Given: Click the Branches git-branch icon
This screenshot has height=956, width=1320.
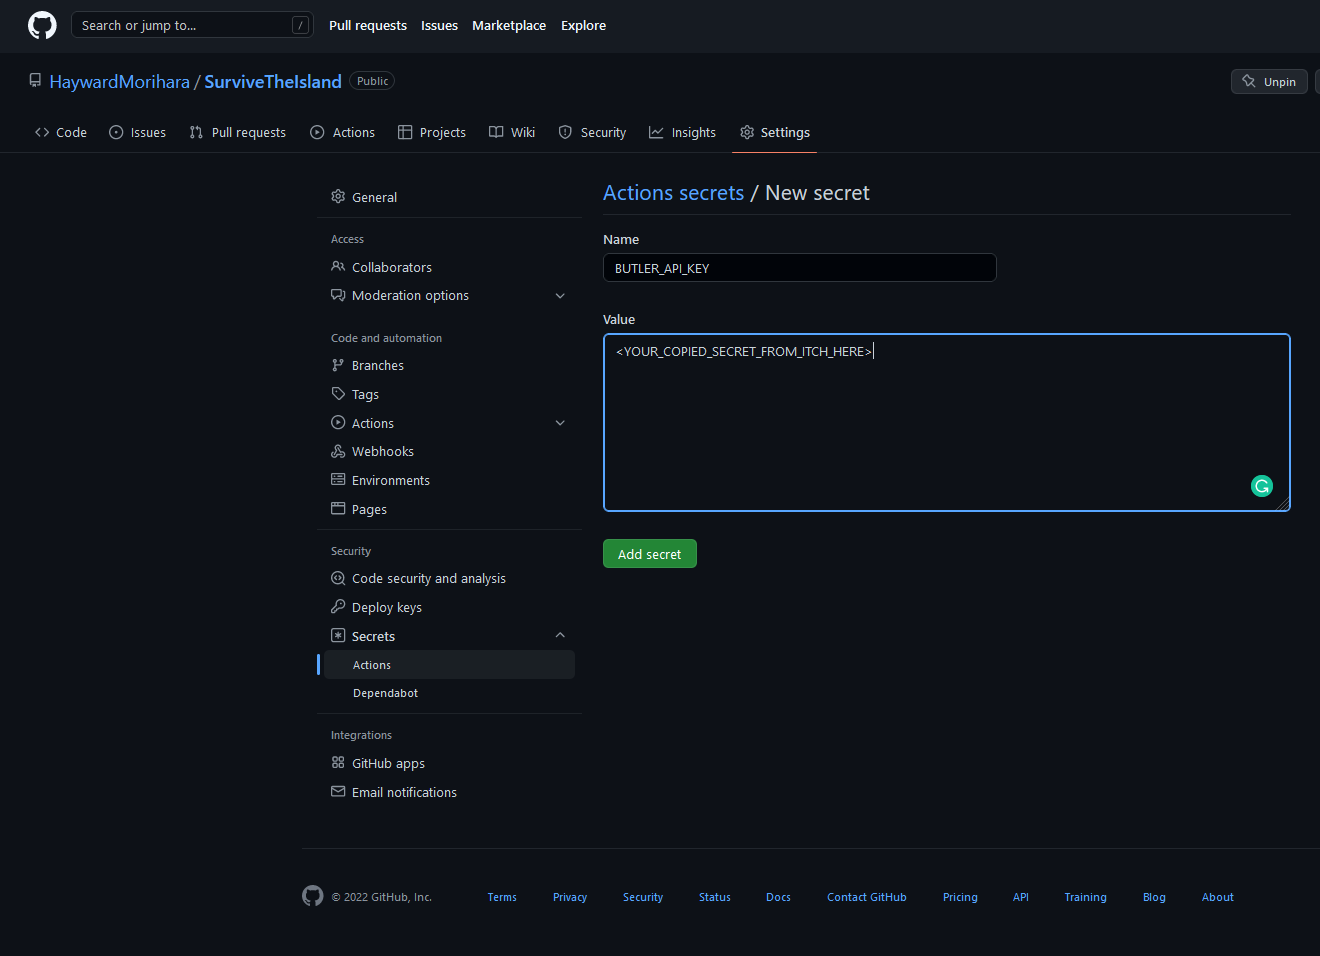Looking at the screenshot, I should click(x=338, y=365).
